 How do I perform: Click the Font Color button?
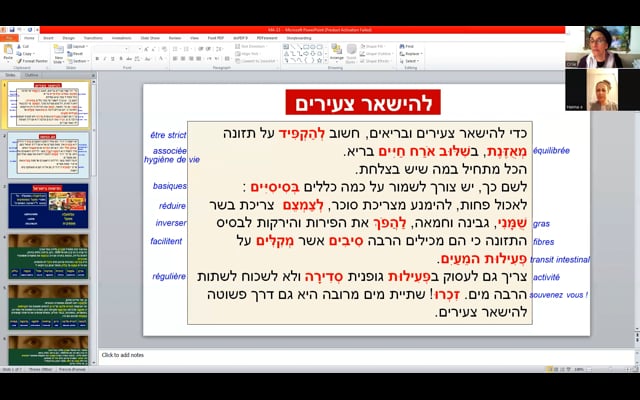coord(162,59)
